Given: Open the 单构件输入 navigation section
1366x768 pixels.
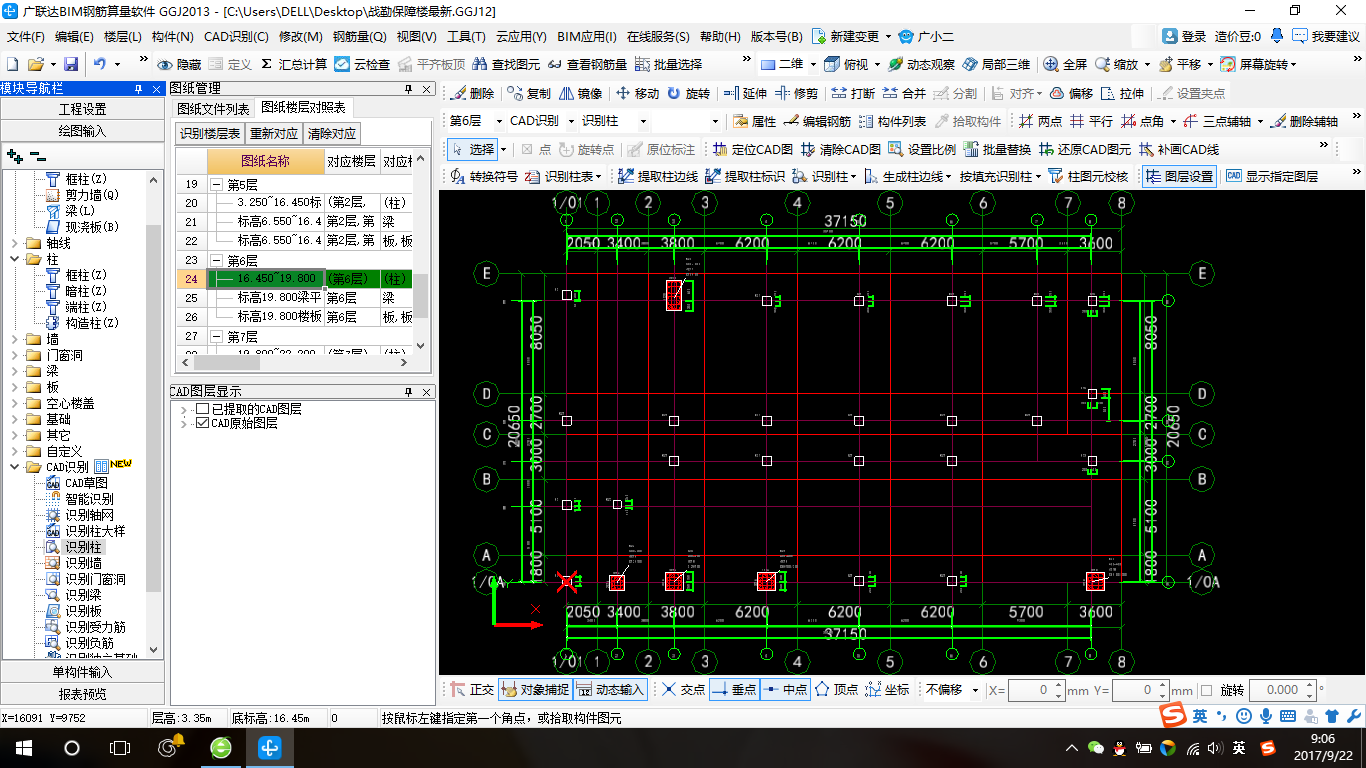Looking at the screenshot, I should tap(82, 672).
